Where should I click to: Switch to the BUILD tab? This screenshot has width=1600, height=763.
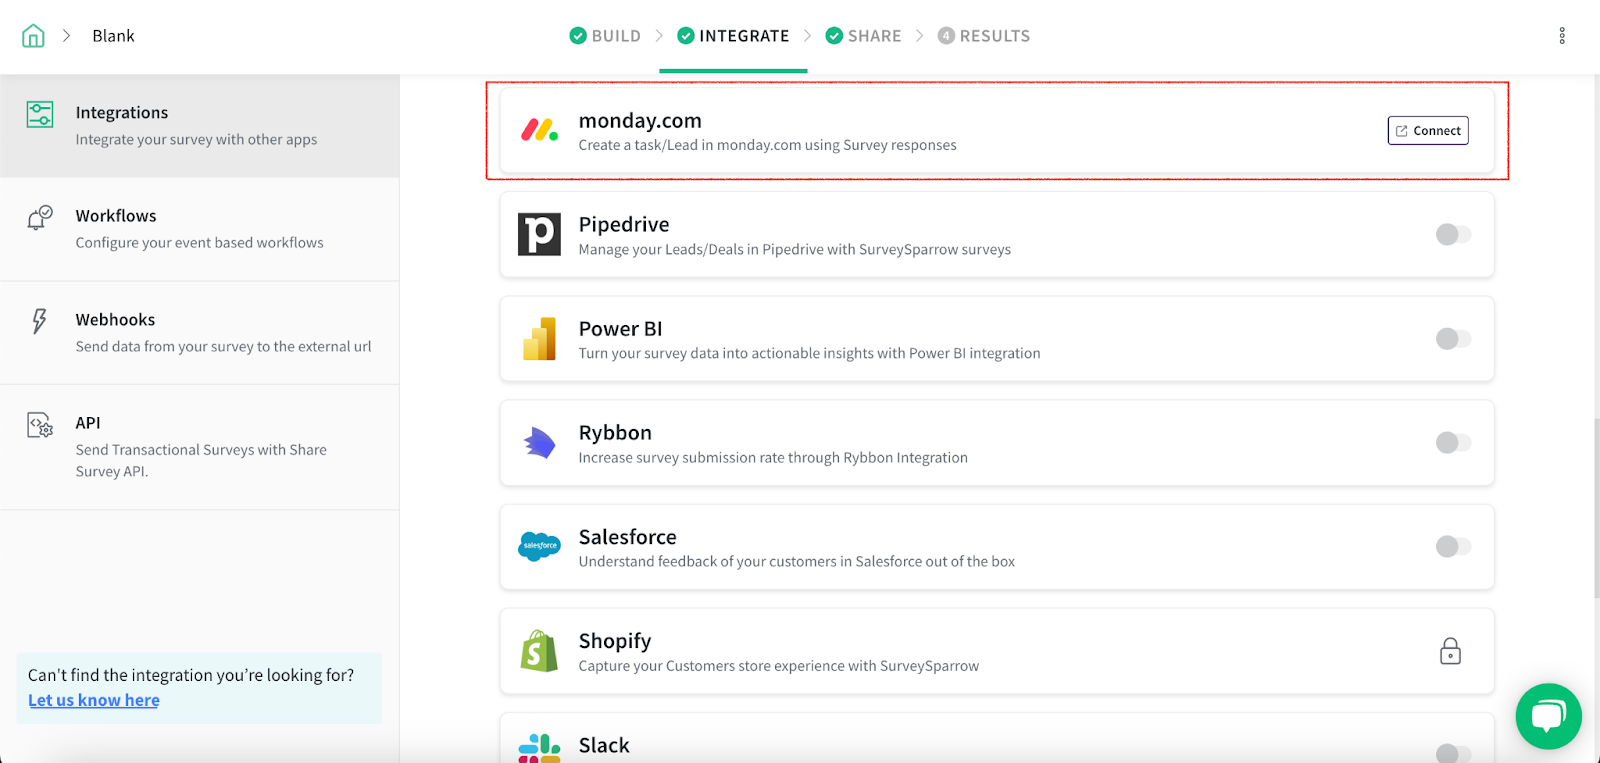[605, 36]
